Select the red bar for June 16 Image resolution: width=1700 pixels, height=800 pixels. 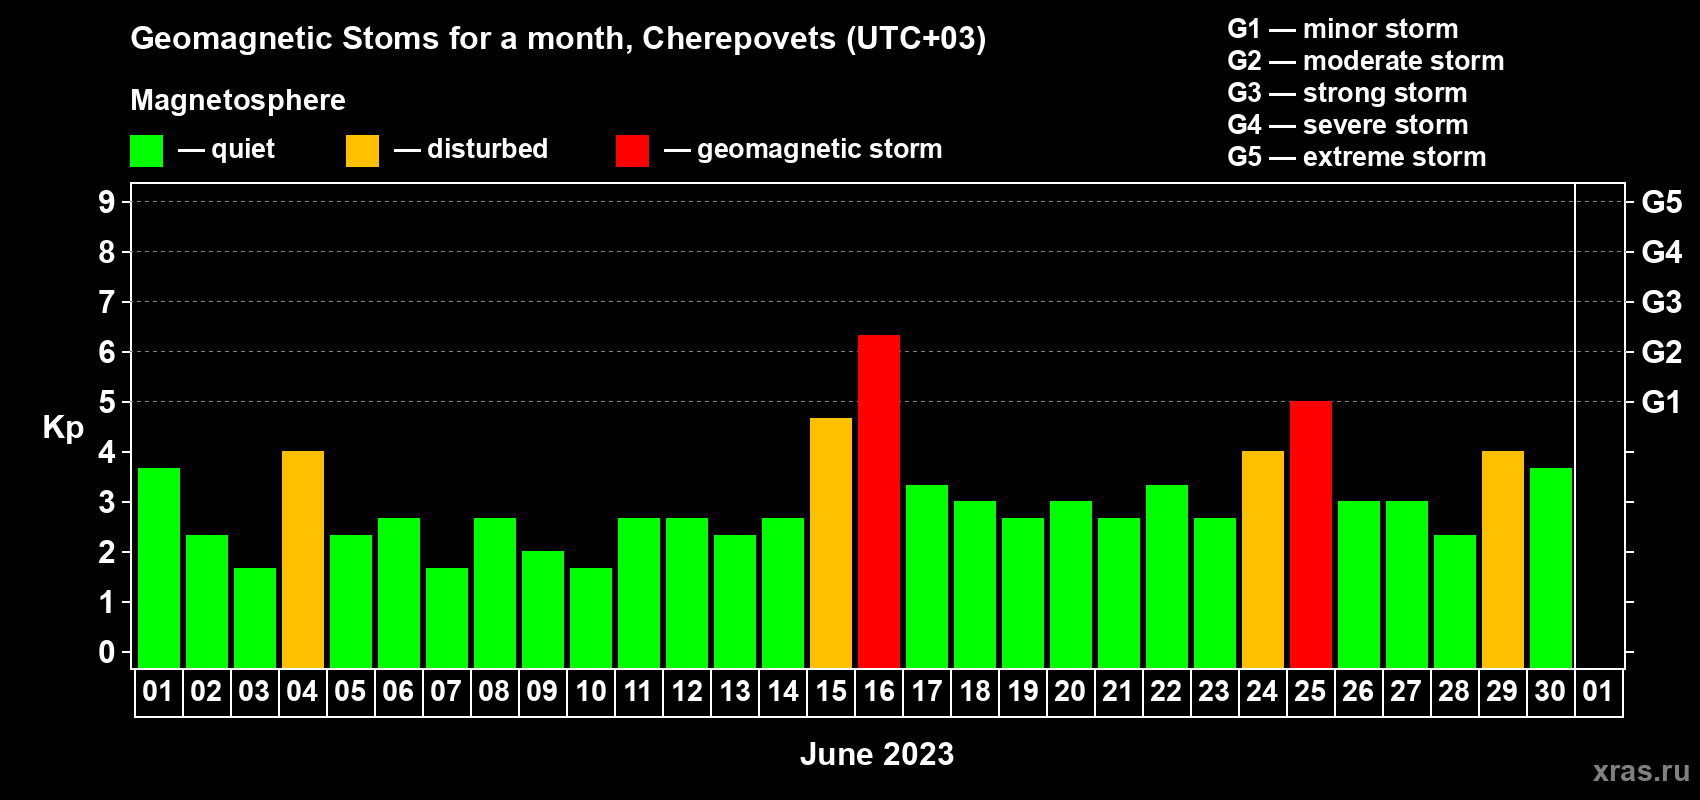pos(879,501)
